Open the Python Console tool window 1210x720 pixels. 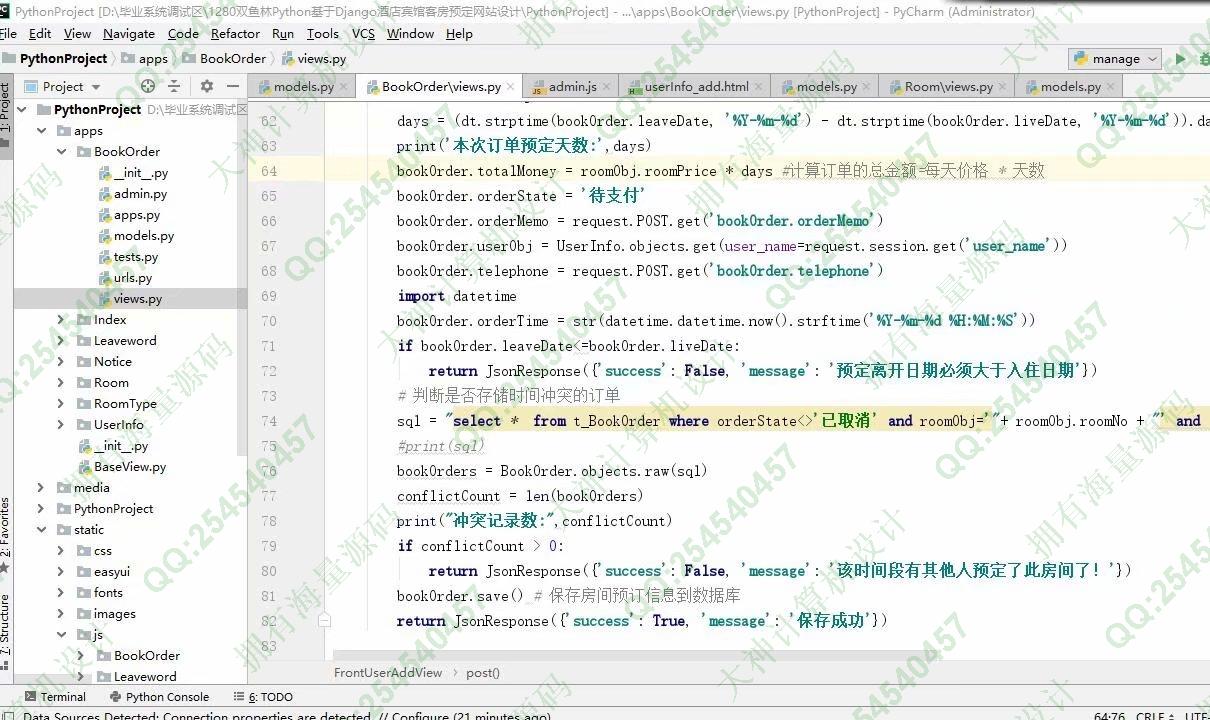(158, 697)
